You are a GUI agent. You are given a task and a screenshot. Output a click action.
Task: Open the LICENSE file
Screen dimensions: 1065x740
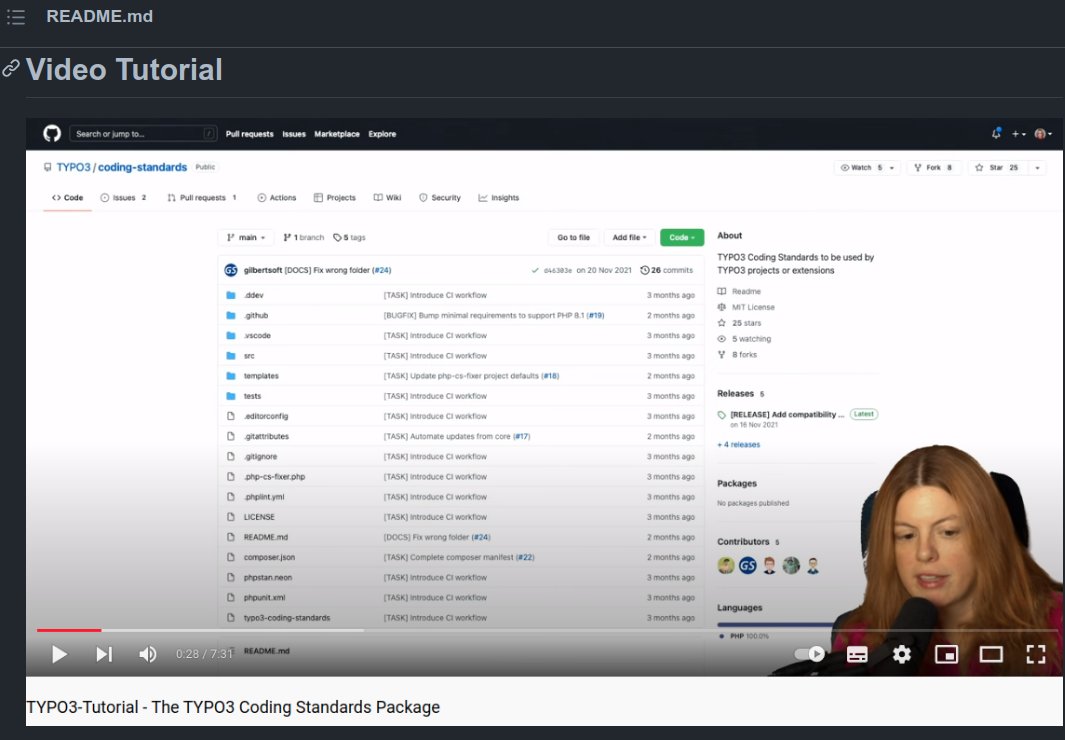click(259, 517)
